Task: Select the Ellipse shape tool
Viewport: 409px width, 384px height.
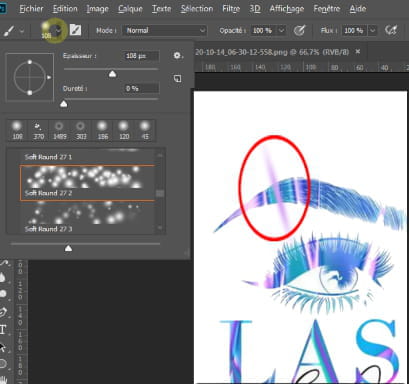Action: [x=3, y=363]
